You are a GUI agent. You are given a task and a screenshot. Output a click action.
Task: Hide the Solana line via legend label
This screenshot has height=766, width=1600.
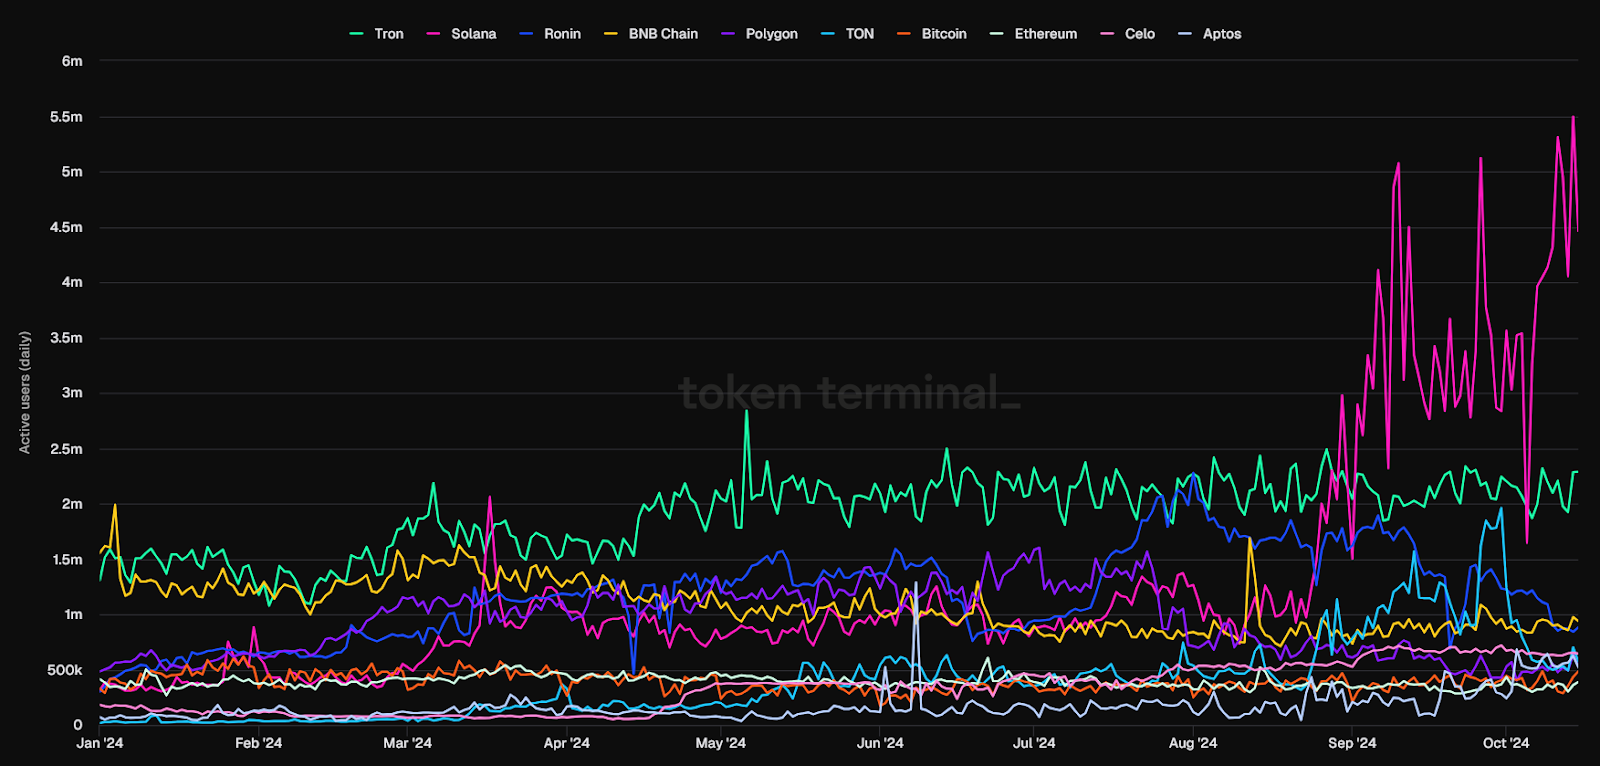[473, 34]
